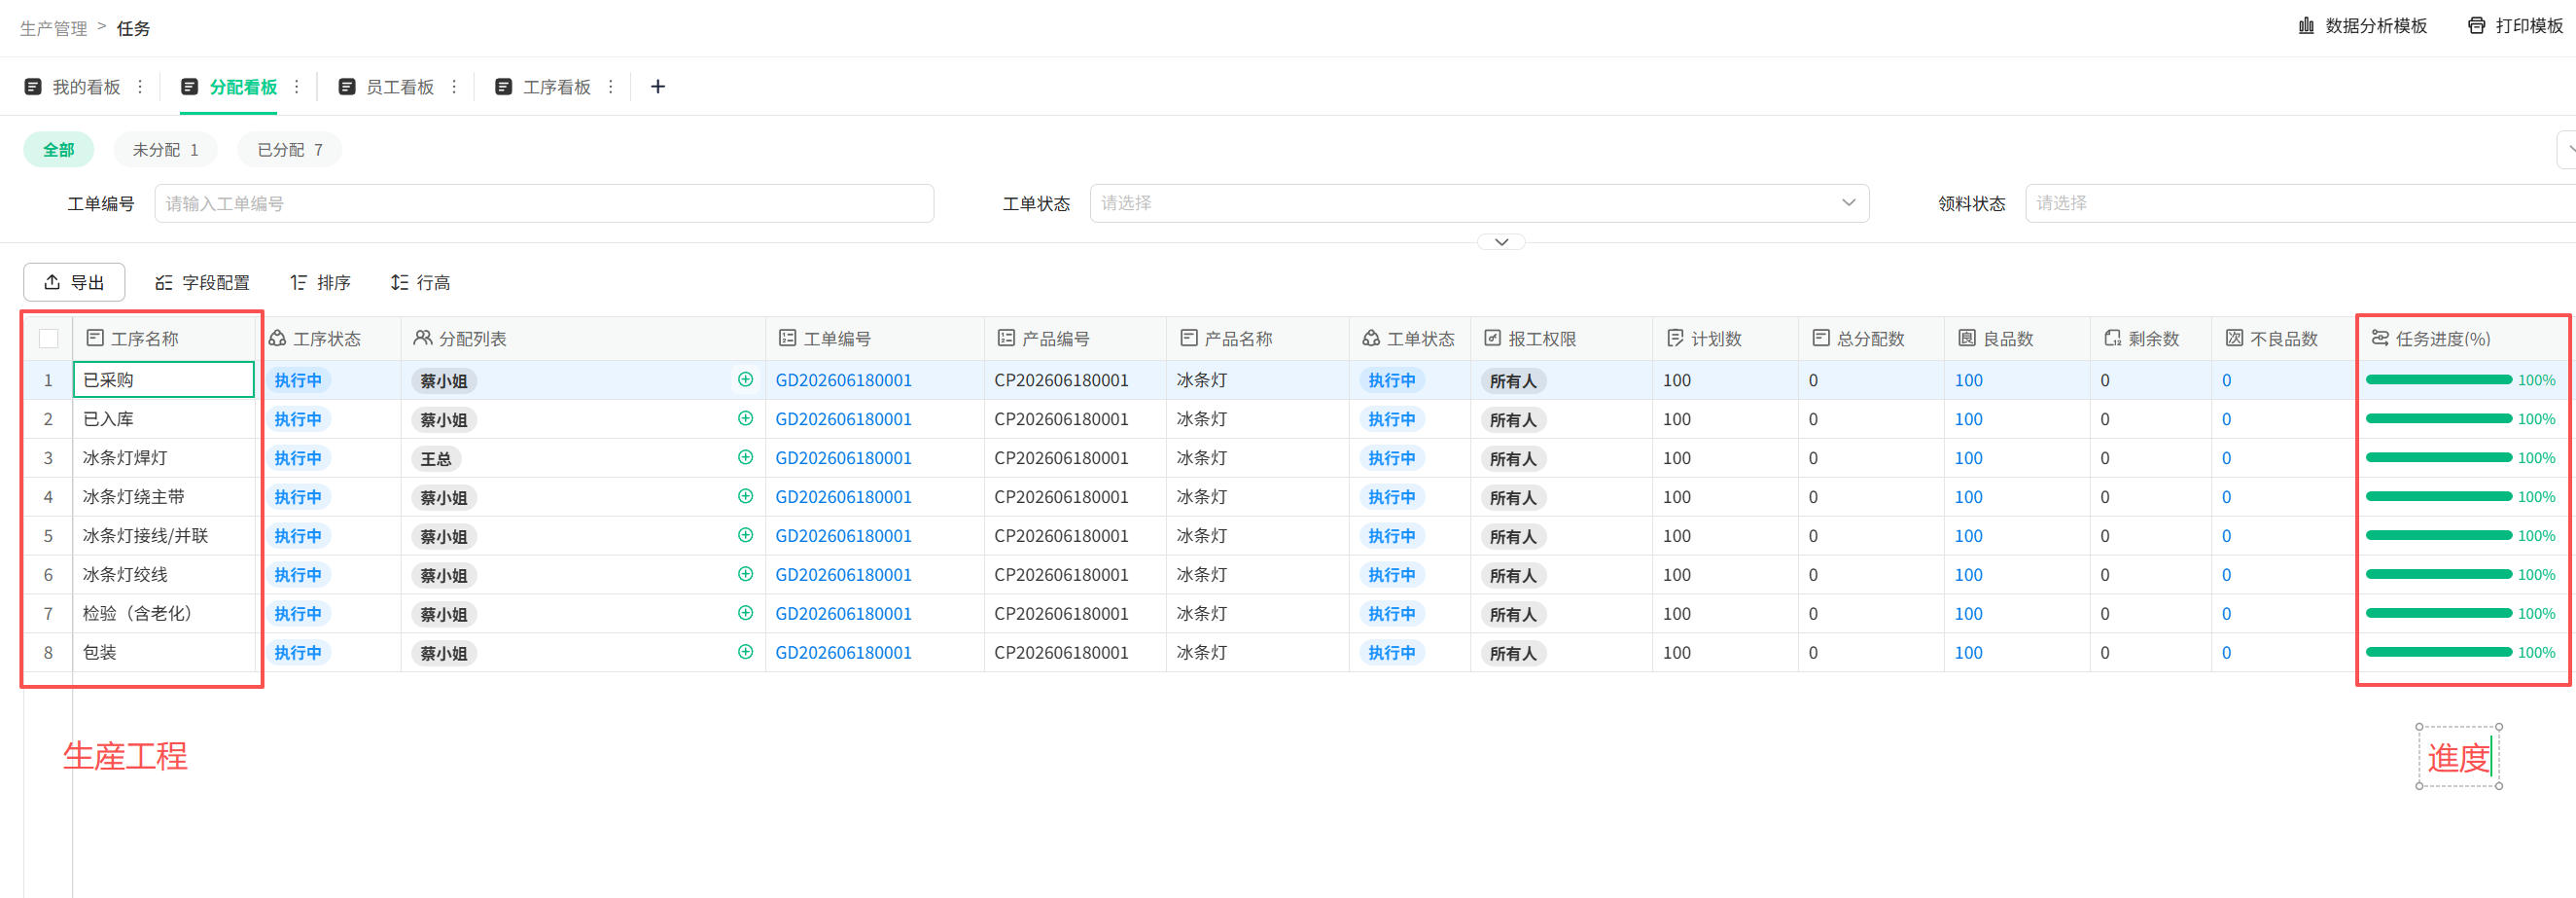
Task: Switch to 分配看板 tab
Action: (229, 87)
